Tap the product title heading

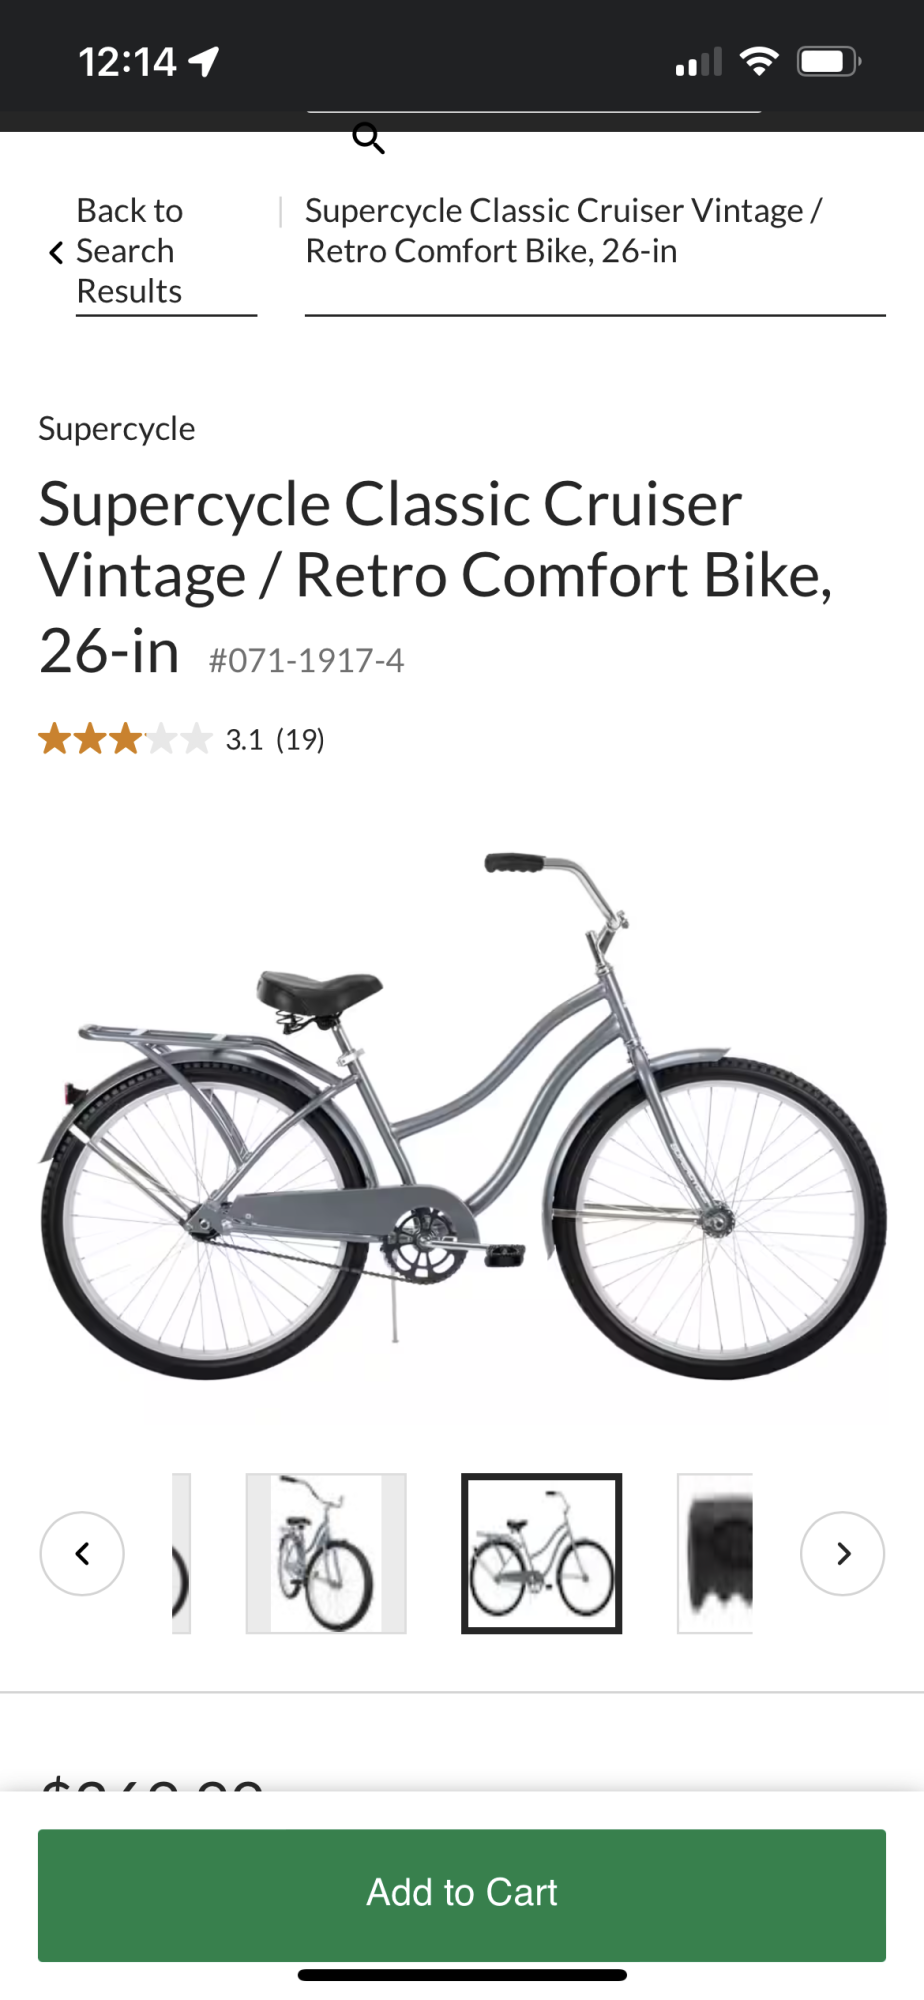(x=436, y=577)
